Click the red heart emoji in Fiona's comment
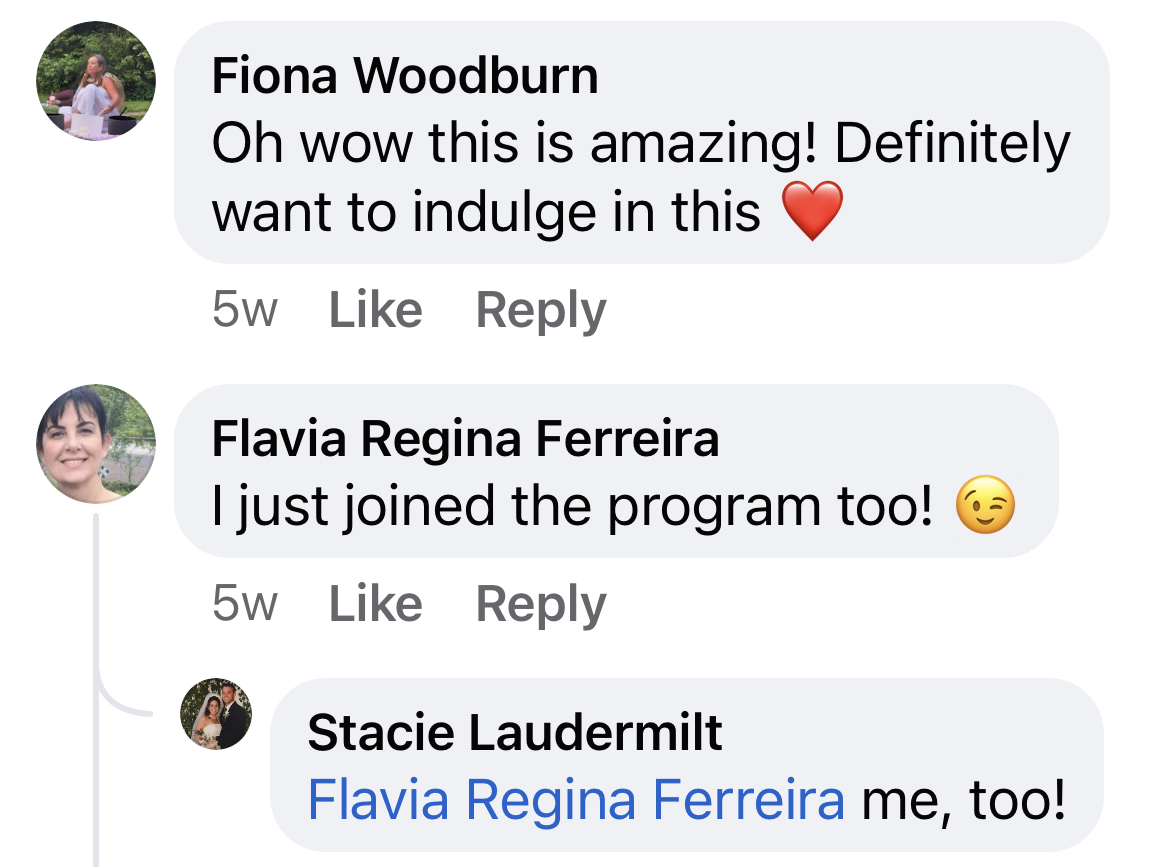 coord(812,212)
